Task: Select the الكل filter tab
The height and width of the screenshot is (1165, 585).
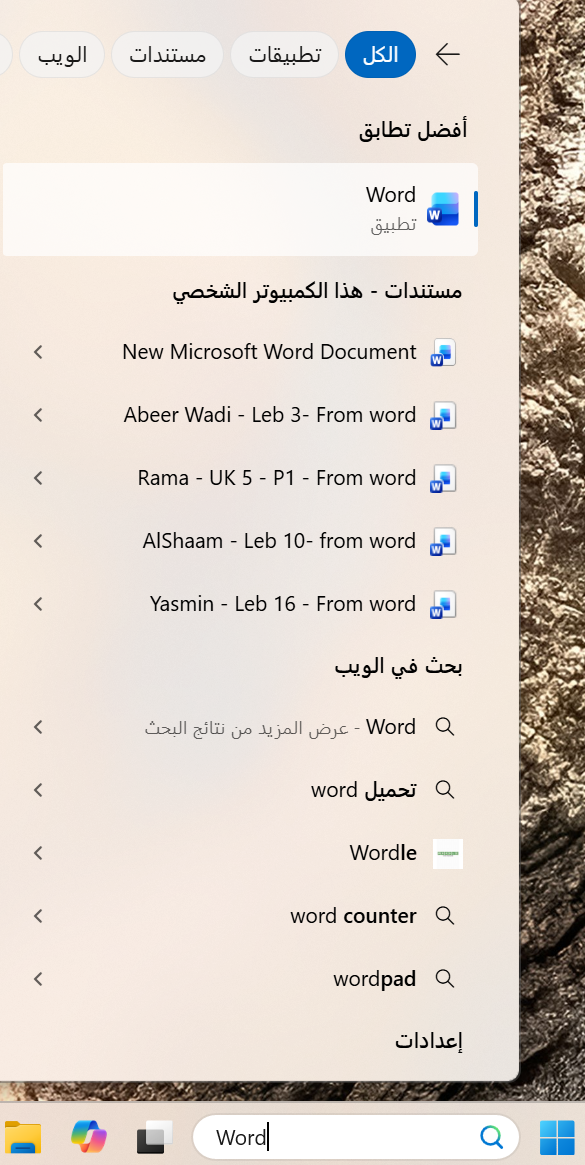Action: coord(381,54)
